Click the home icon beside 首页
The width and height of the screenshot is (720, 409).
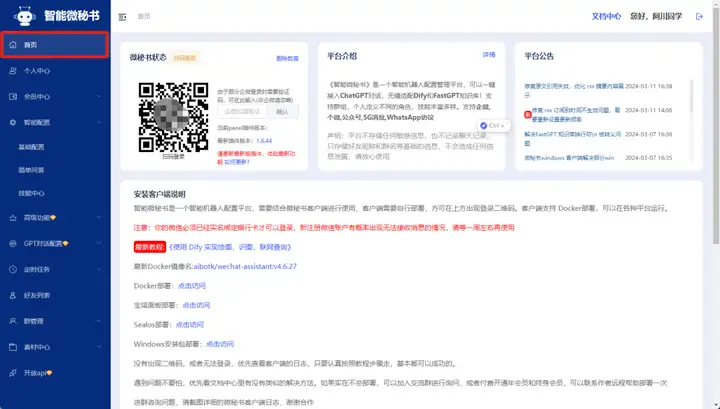[x=13, y=45]
